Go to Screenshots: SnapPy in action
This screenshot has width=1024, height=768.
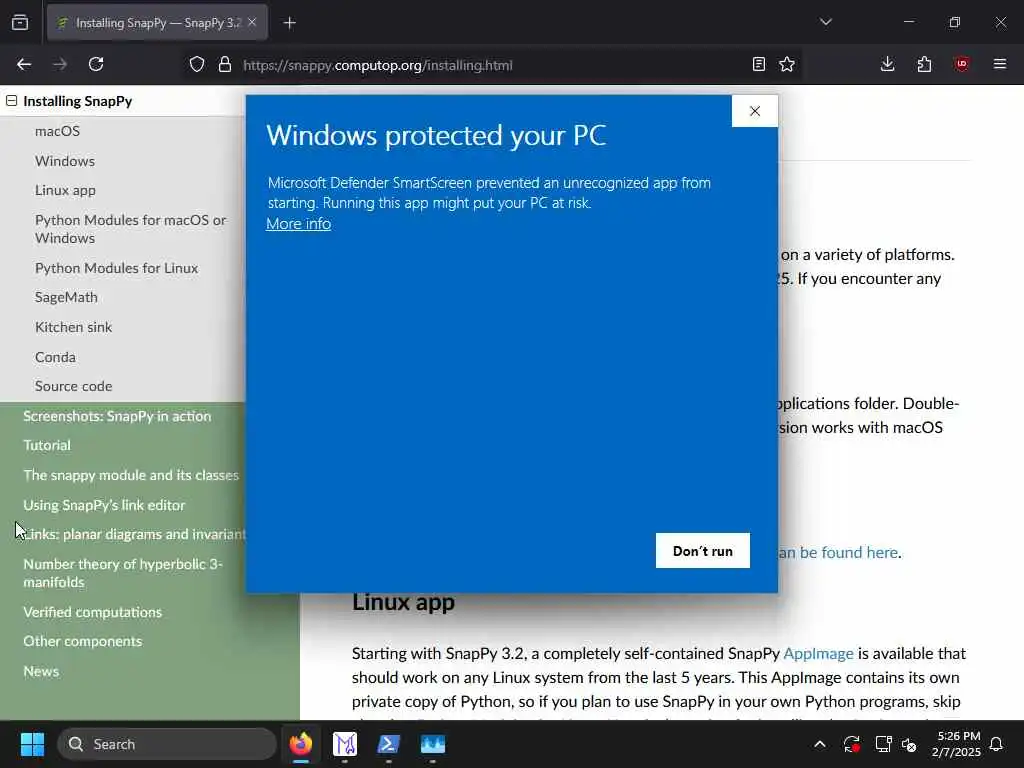click(117, 416)
